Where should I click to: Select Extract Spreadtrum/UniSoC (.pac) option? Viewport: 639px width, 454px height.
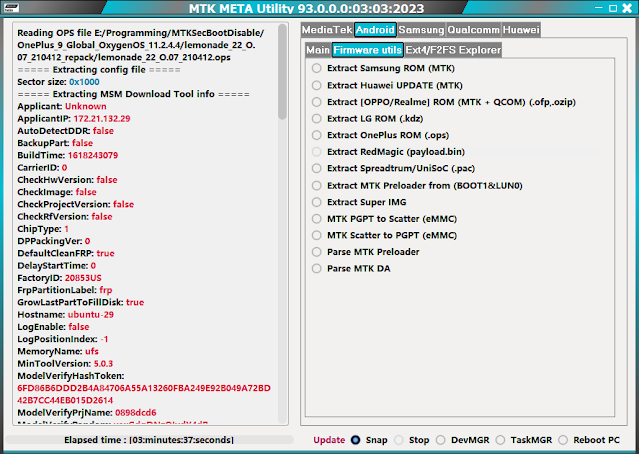tap(393, 168)
